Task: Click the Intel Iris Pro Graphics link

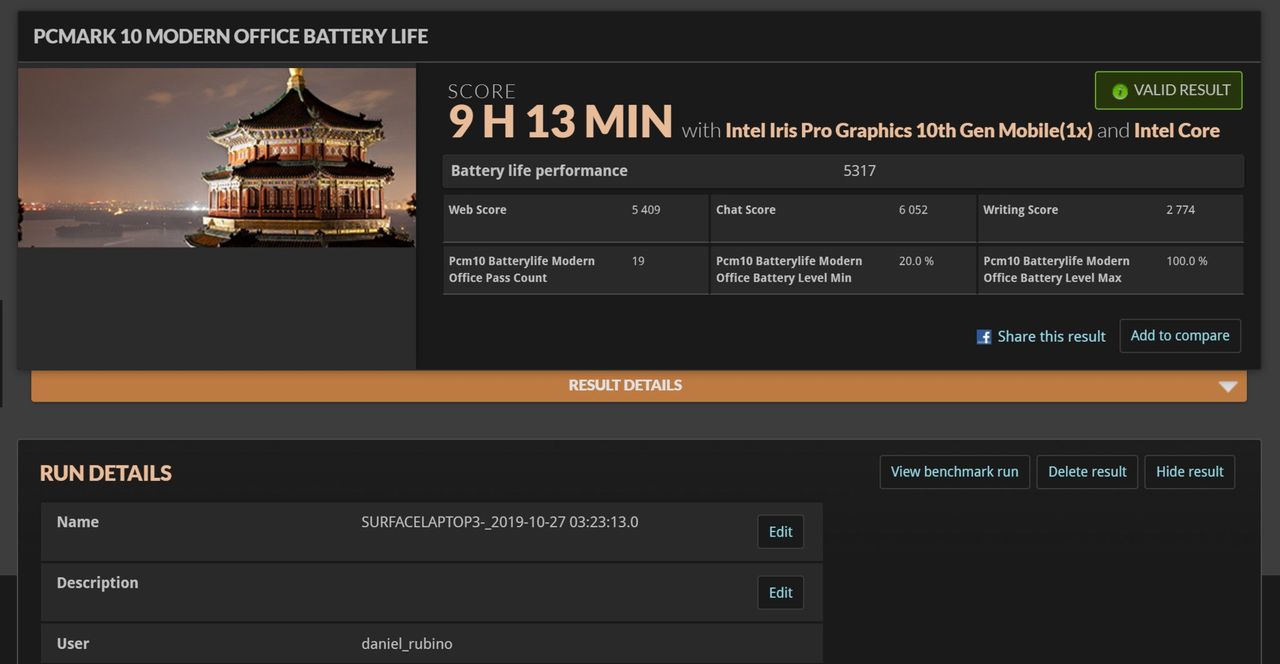Action: pyautogui.click(x=909, y=131)
